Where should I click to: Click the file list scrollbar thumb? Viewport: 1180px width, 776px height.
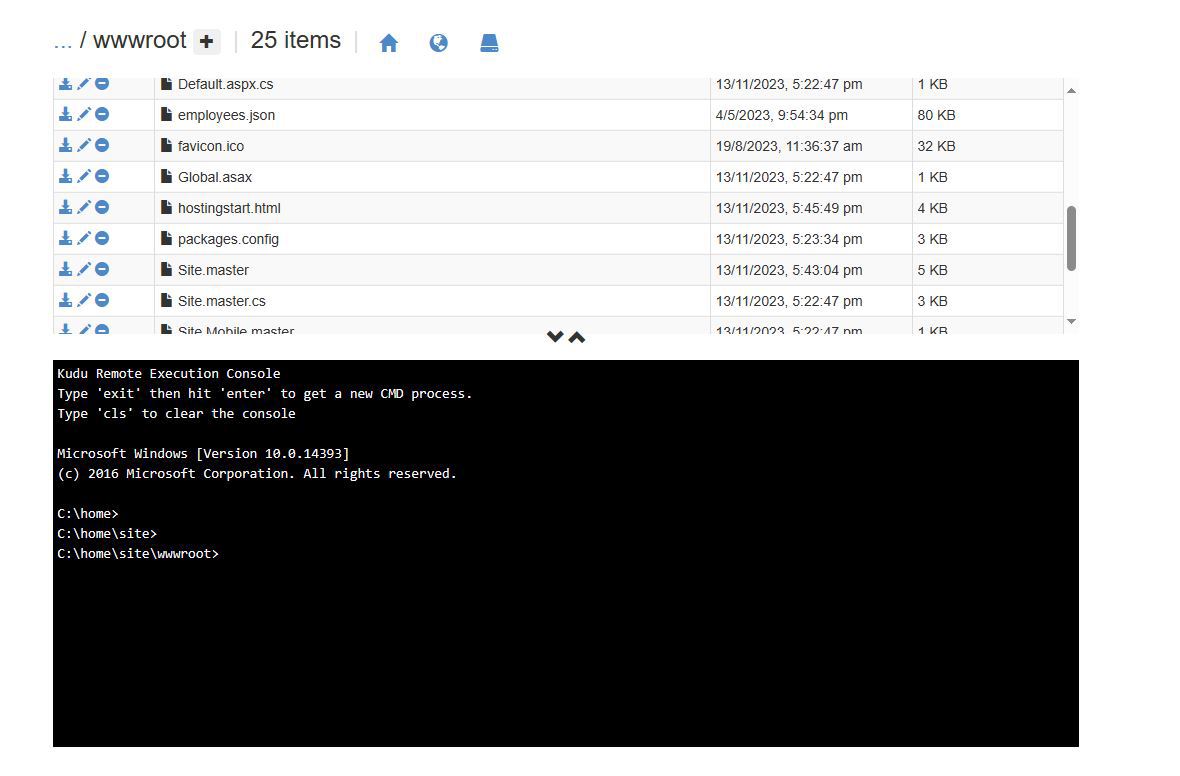(1071, 238)
